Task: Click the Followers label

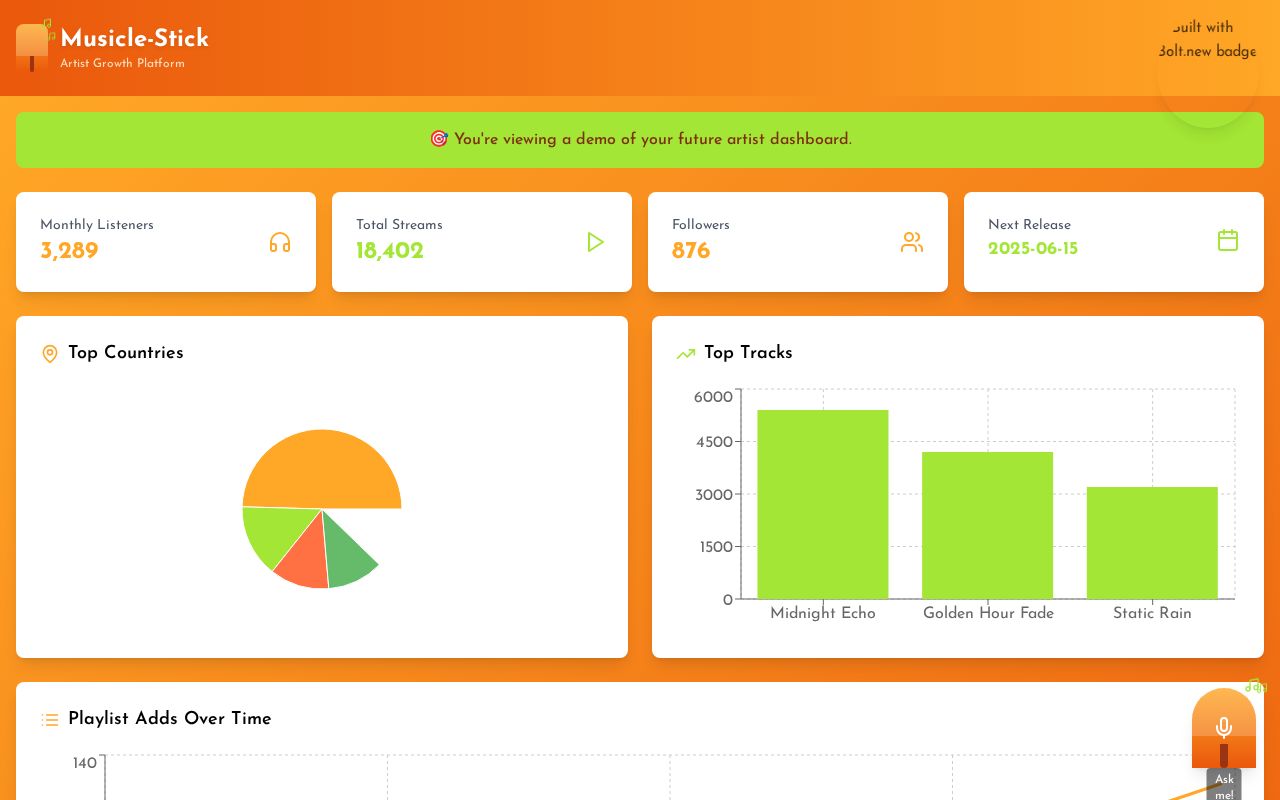Action: [x=701, y=225]
